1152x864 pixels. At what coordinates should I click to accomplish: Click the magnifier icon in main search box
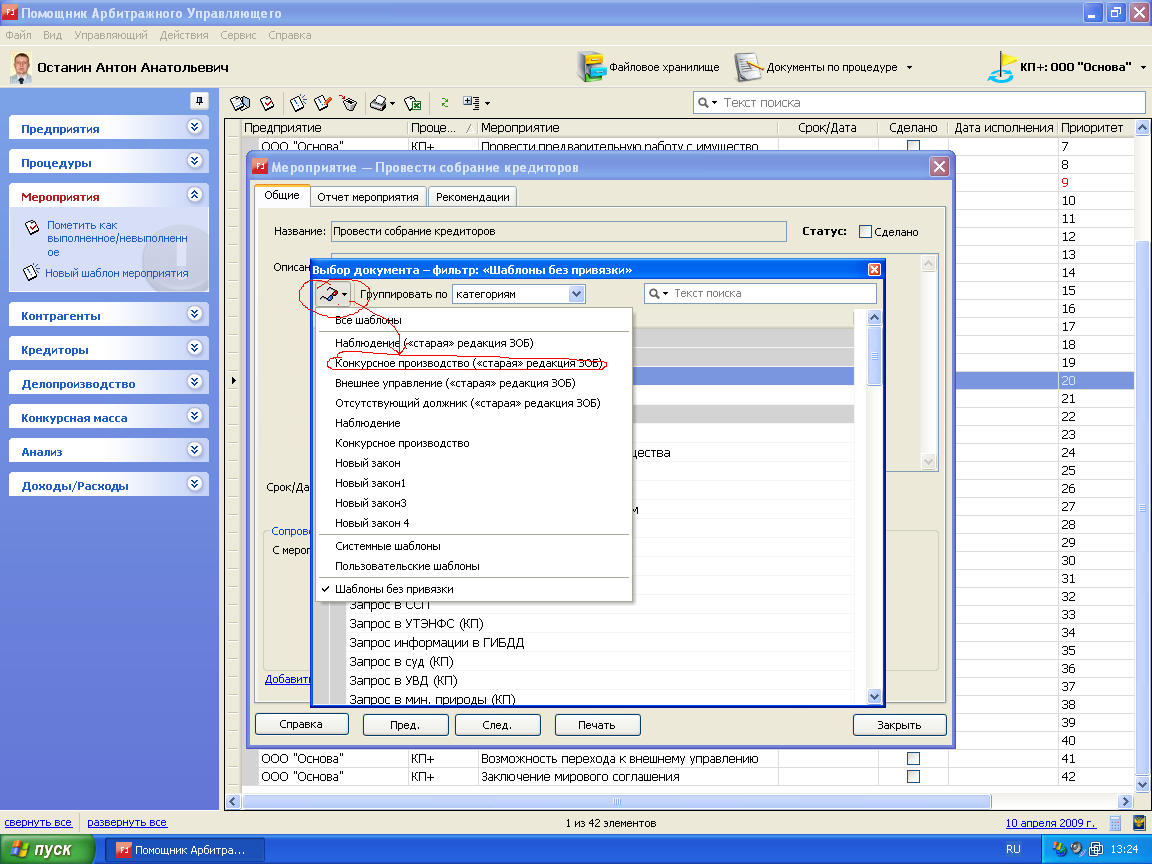click(703, 103)
